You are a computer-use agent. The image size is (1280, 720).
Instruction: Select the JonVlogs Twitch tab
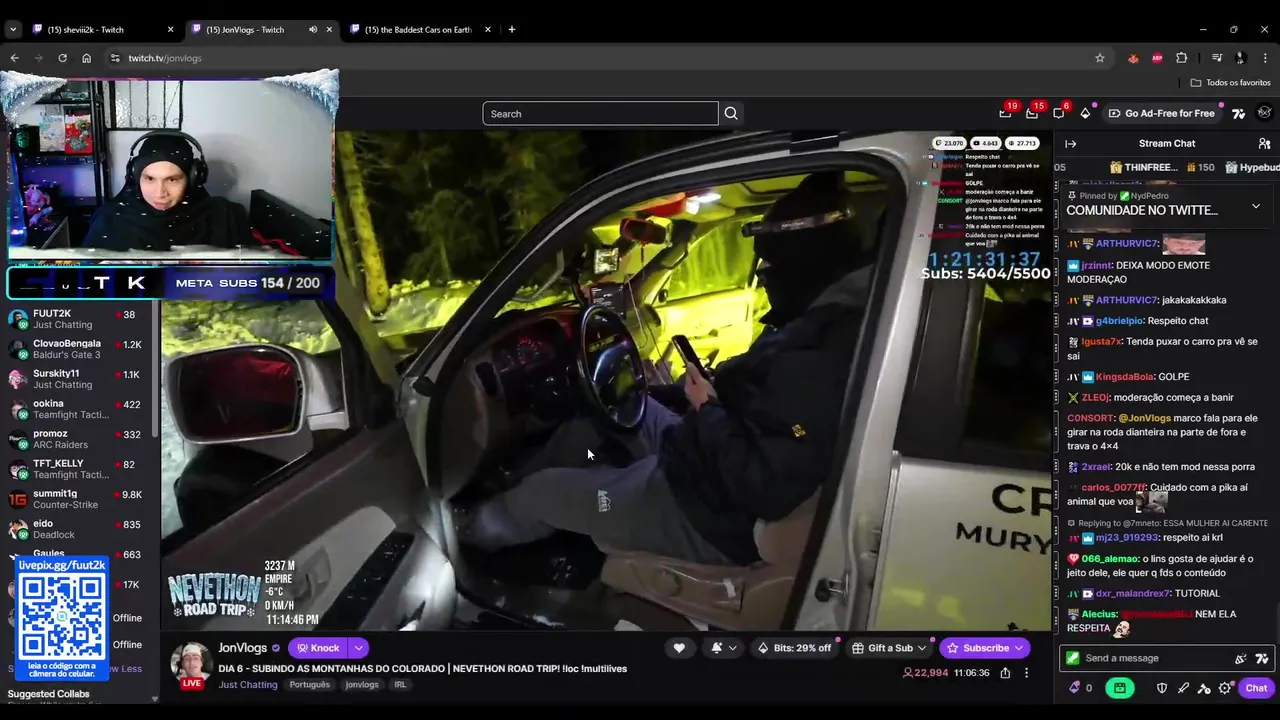(x=262, y=29)
